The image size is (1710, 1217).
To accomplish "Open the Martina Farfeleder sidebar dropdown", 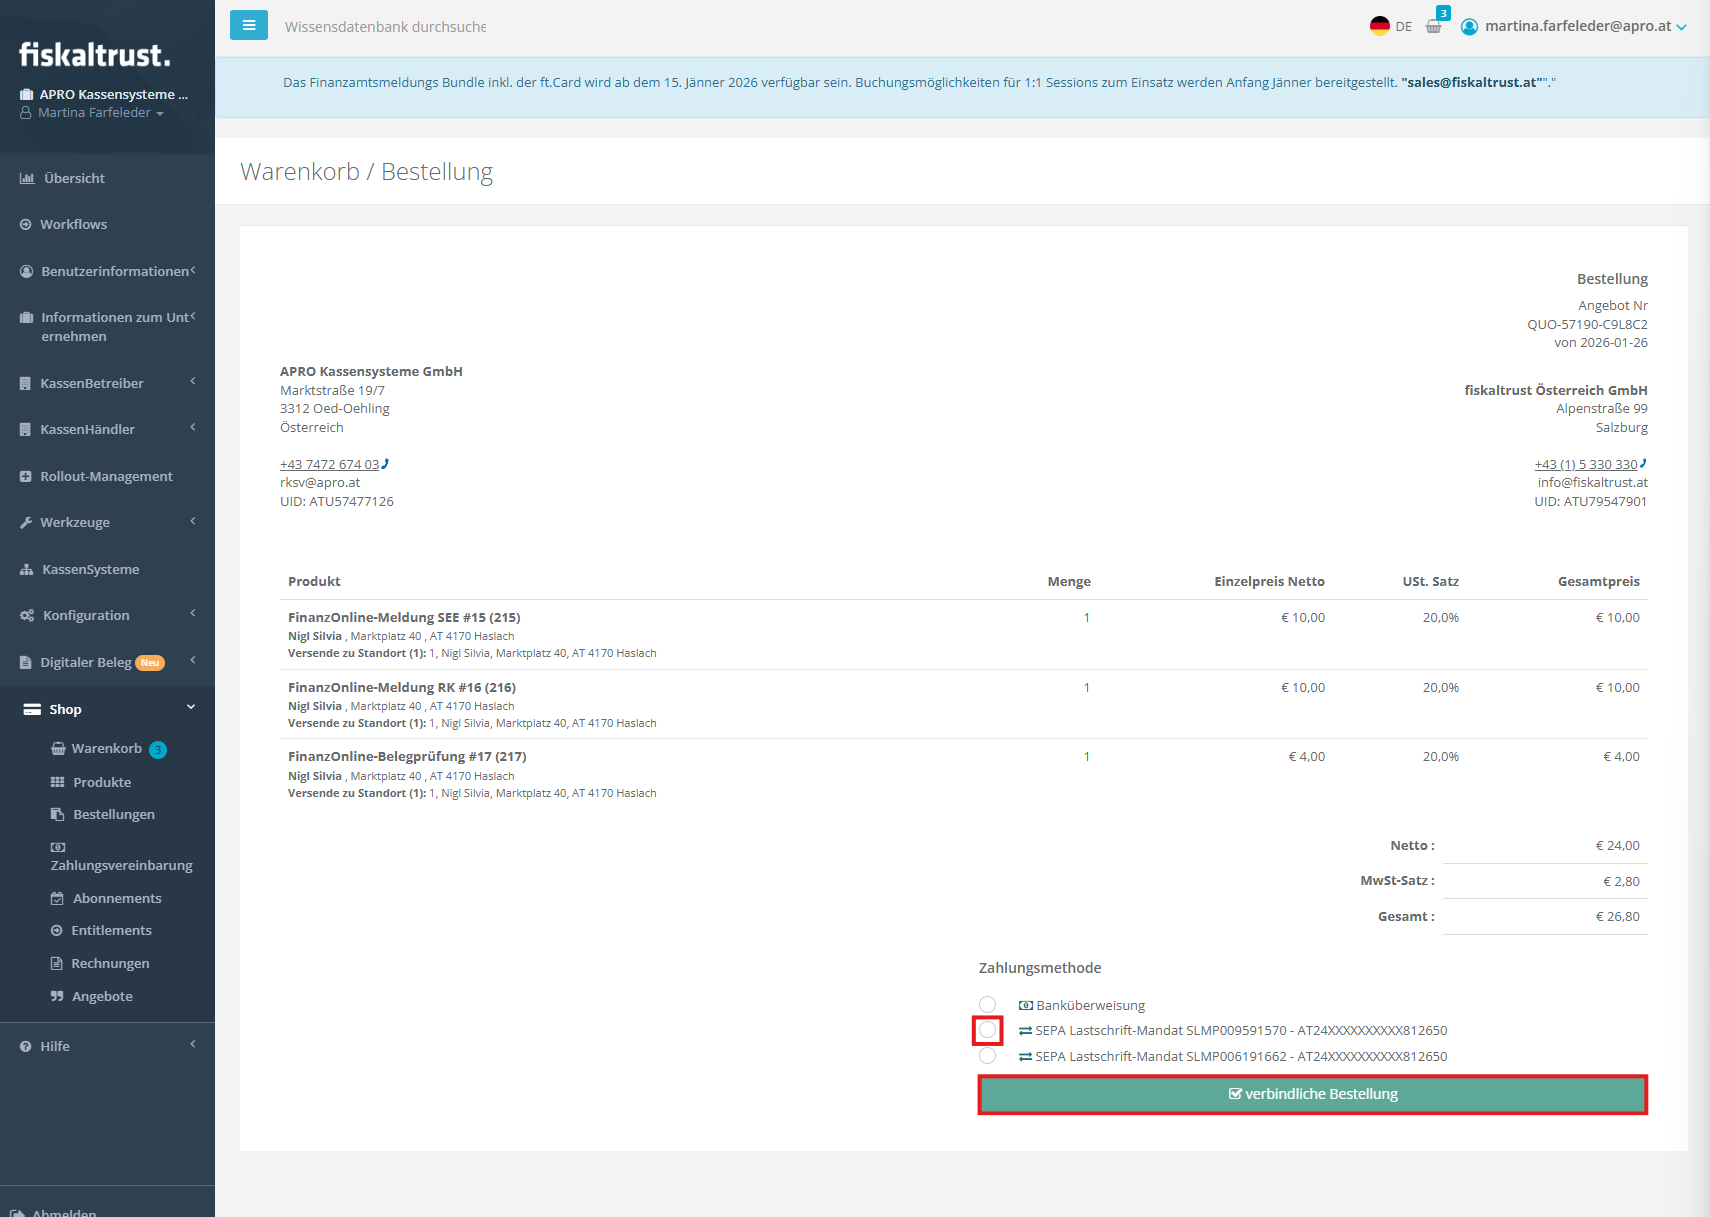I will pyautogui.click(x=99, y=113).
